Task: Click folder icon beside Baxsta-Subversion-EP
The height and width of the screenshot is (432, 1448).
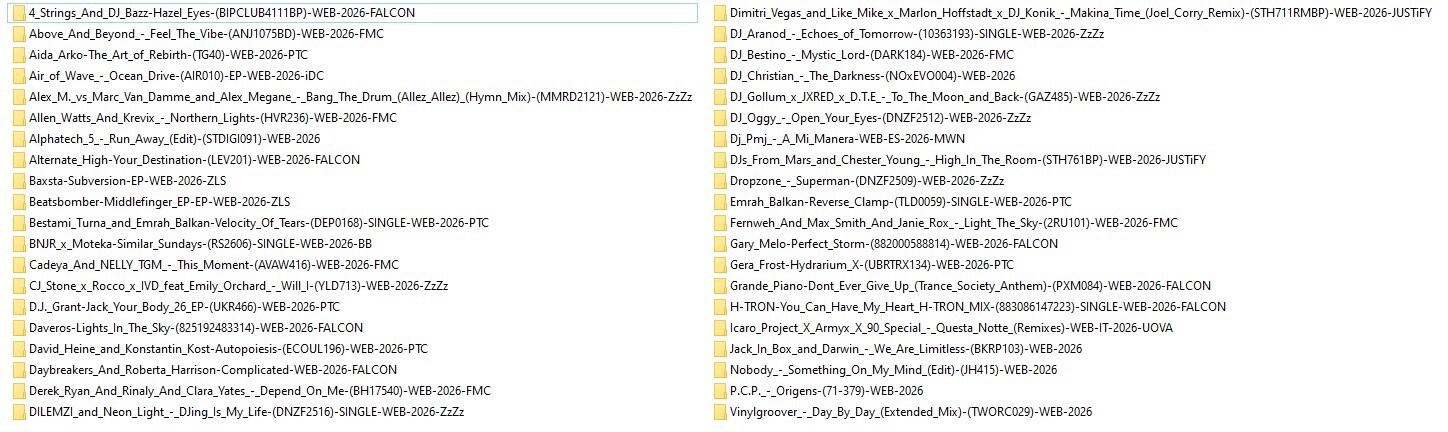Action: click(x=20, y=181)
